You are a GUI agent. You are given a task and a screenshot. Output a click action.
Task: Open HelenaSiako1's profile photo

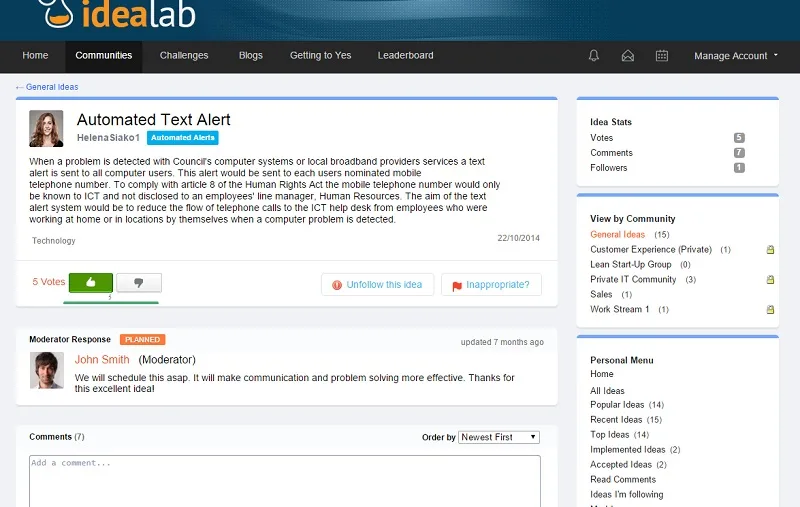(46, 129)
